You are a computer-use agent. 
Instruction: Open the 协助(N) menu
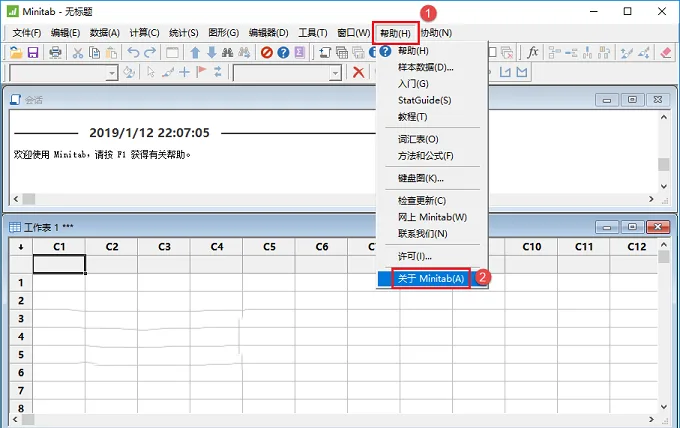(436, 33)
